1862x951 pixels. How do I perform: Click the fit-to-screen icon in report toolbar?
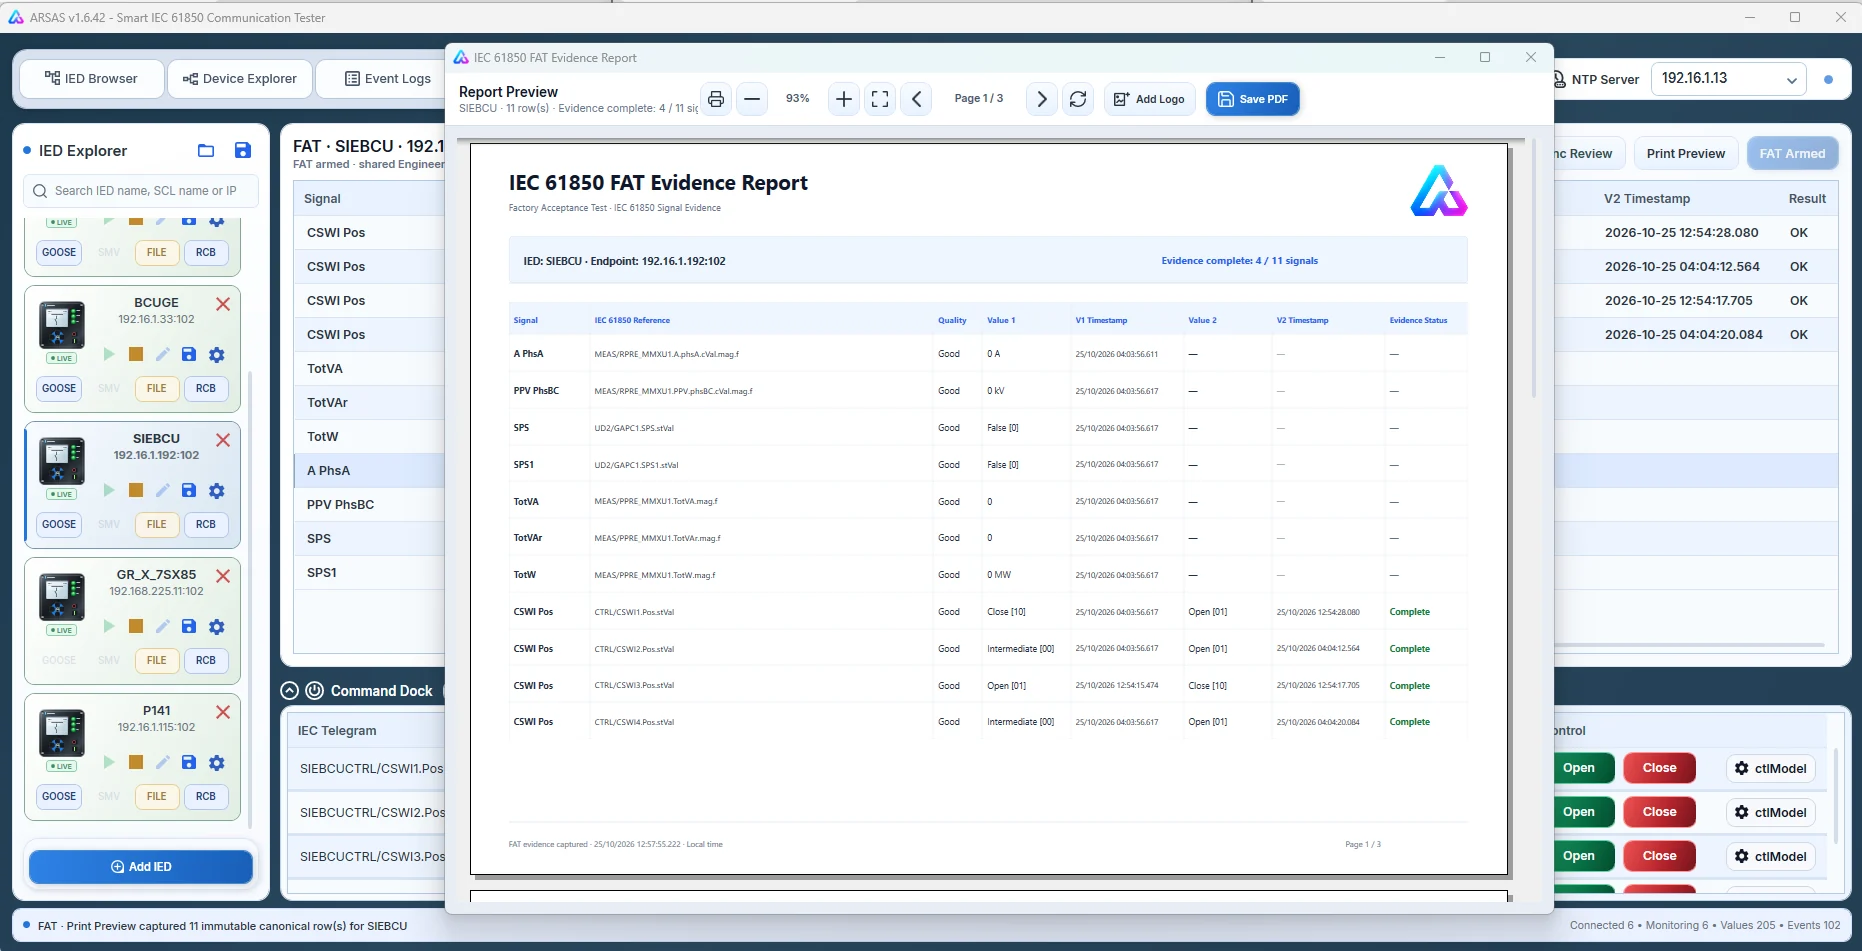880,99
